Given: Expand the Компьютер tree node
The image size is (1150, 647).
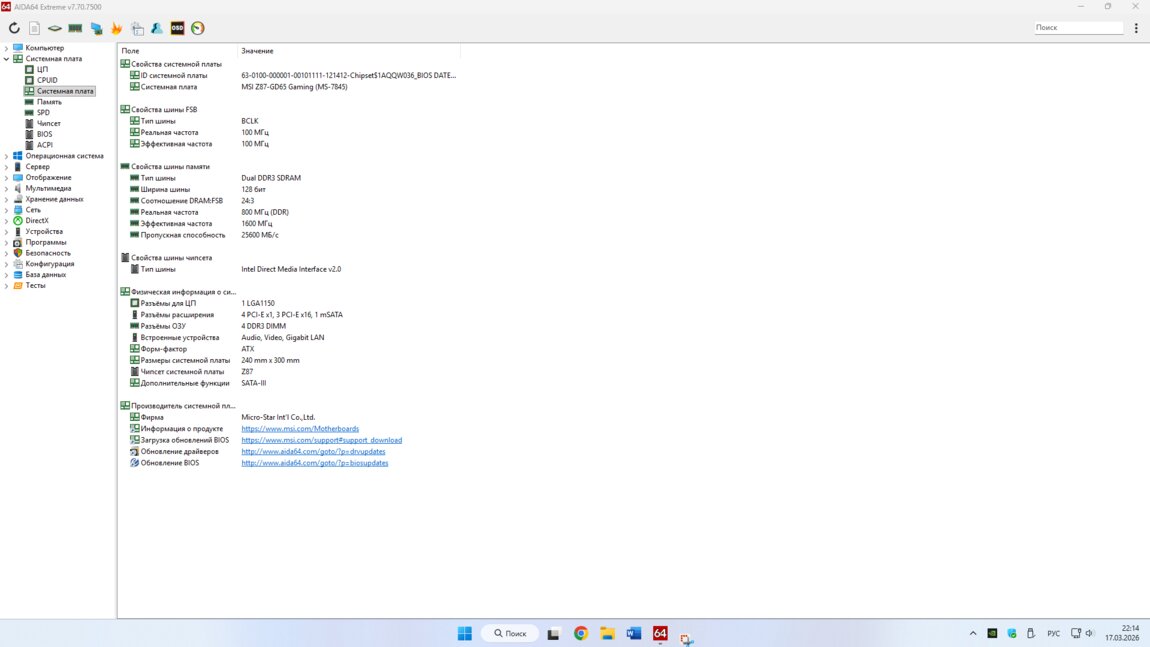Looking at the screenshot, I should pyautogui.click(x=7, y=48).
